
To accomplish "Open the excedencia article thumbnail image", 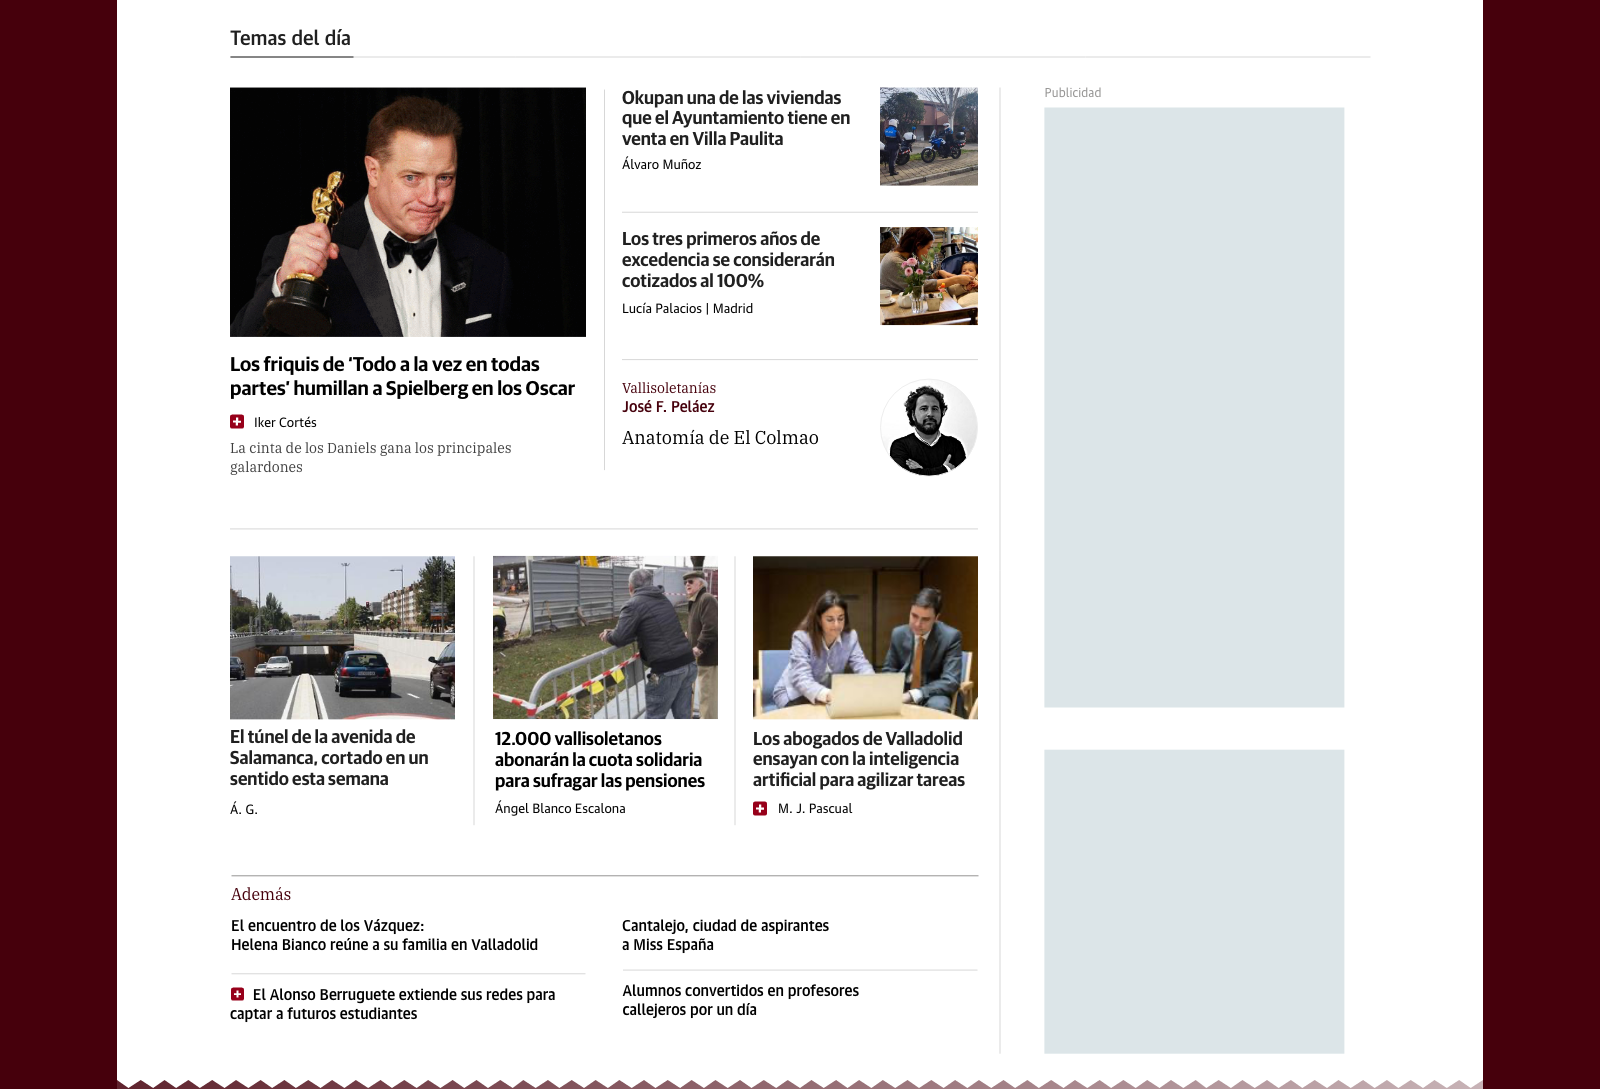I will coord(928,276).
